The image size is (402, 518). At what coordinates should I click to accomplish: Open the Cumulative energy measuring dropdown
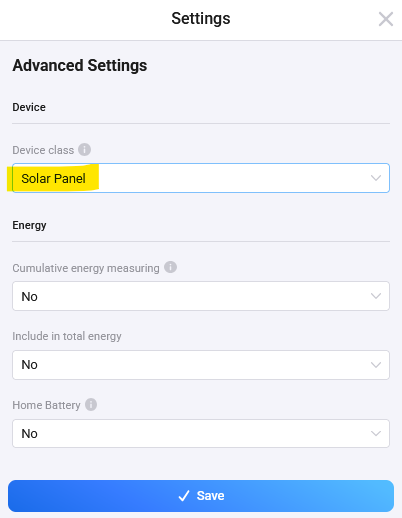(201, 296)
